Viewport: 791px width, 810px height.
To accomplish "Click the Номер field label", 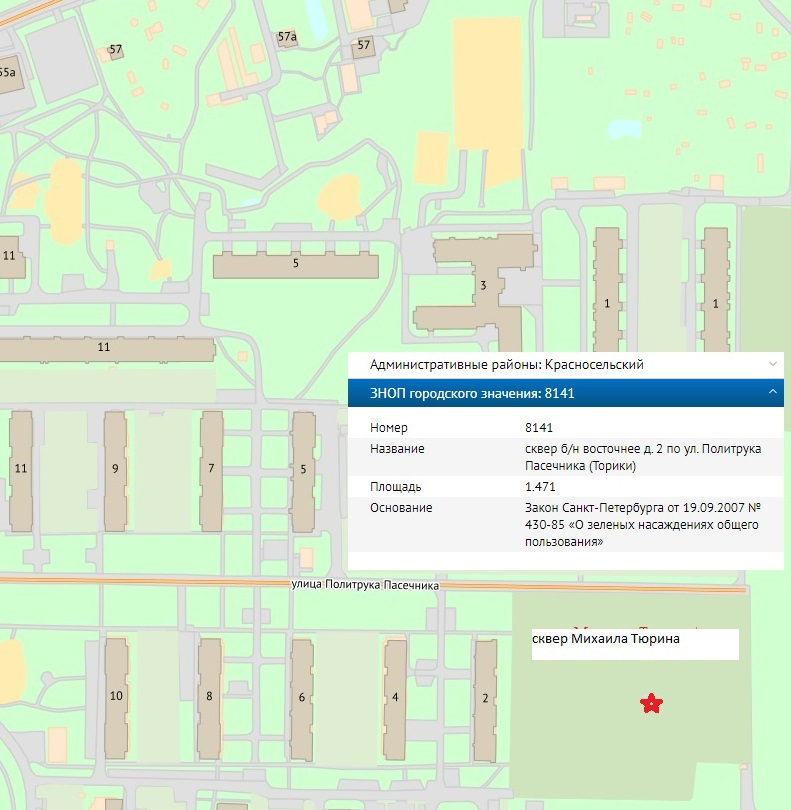I will pos(389,428).
